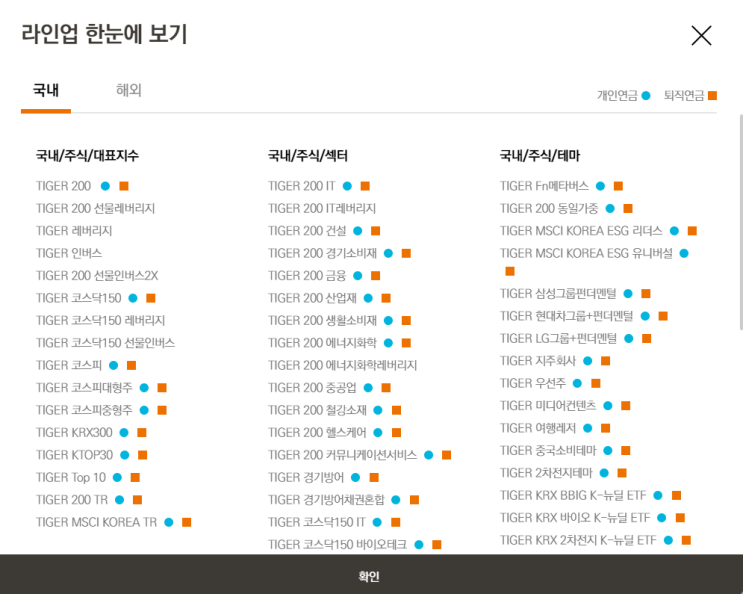
Task: Open the TIGER 200 fund link
Action: point(63,186)
